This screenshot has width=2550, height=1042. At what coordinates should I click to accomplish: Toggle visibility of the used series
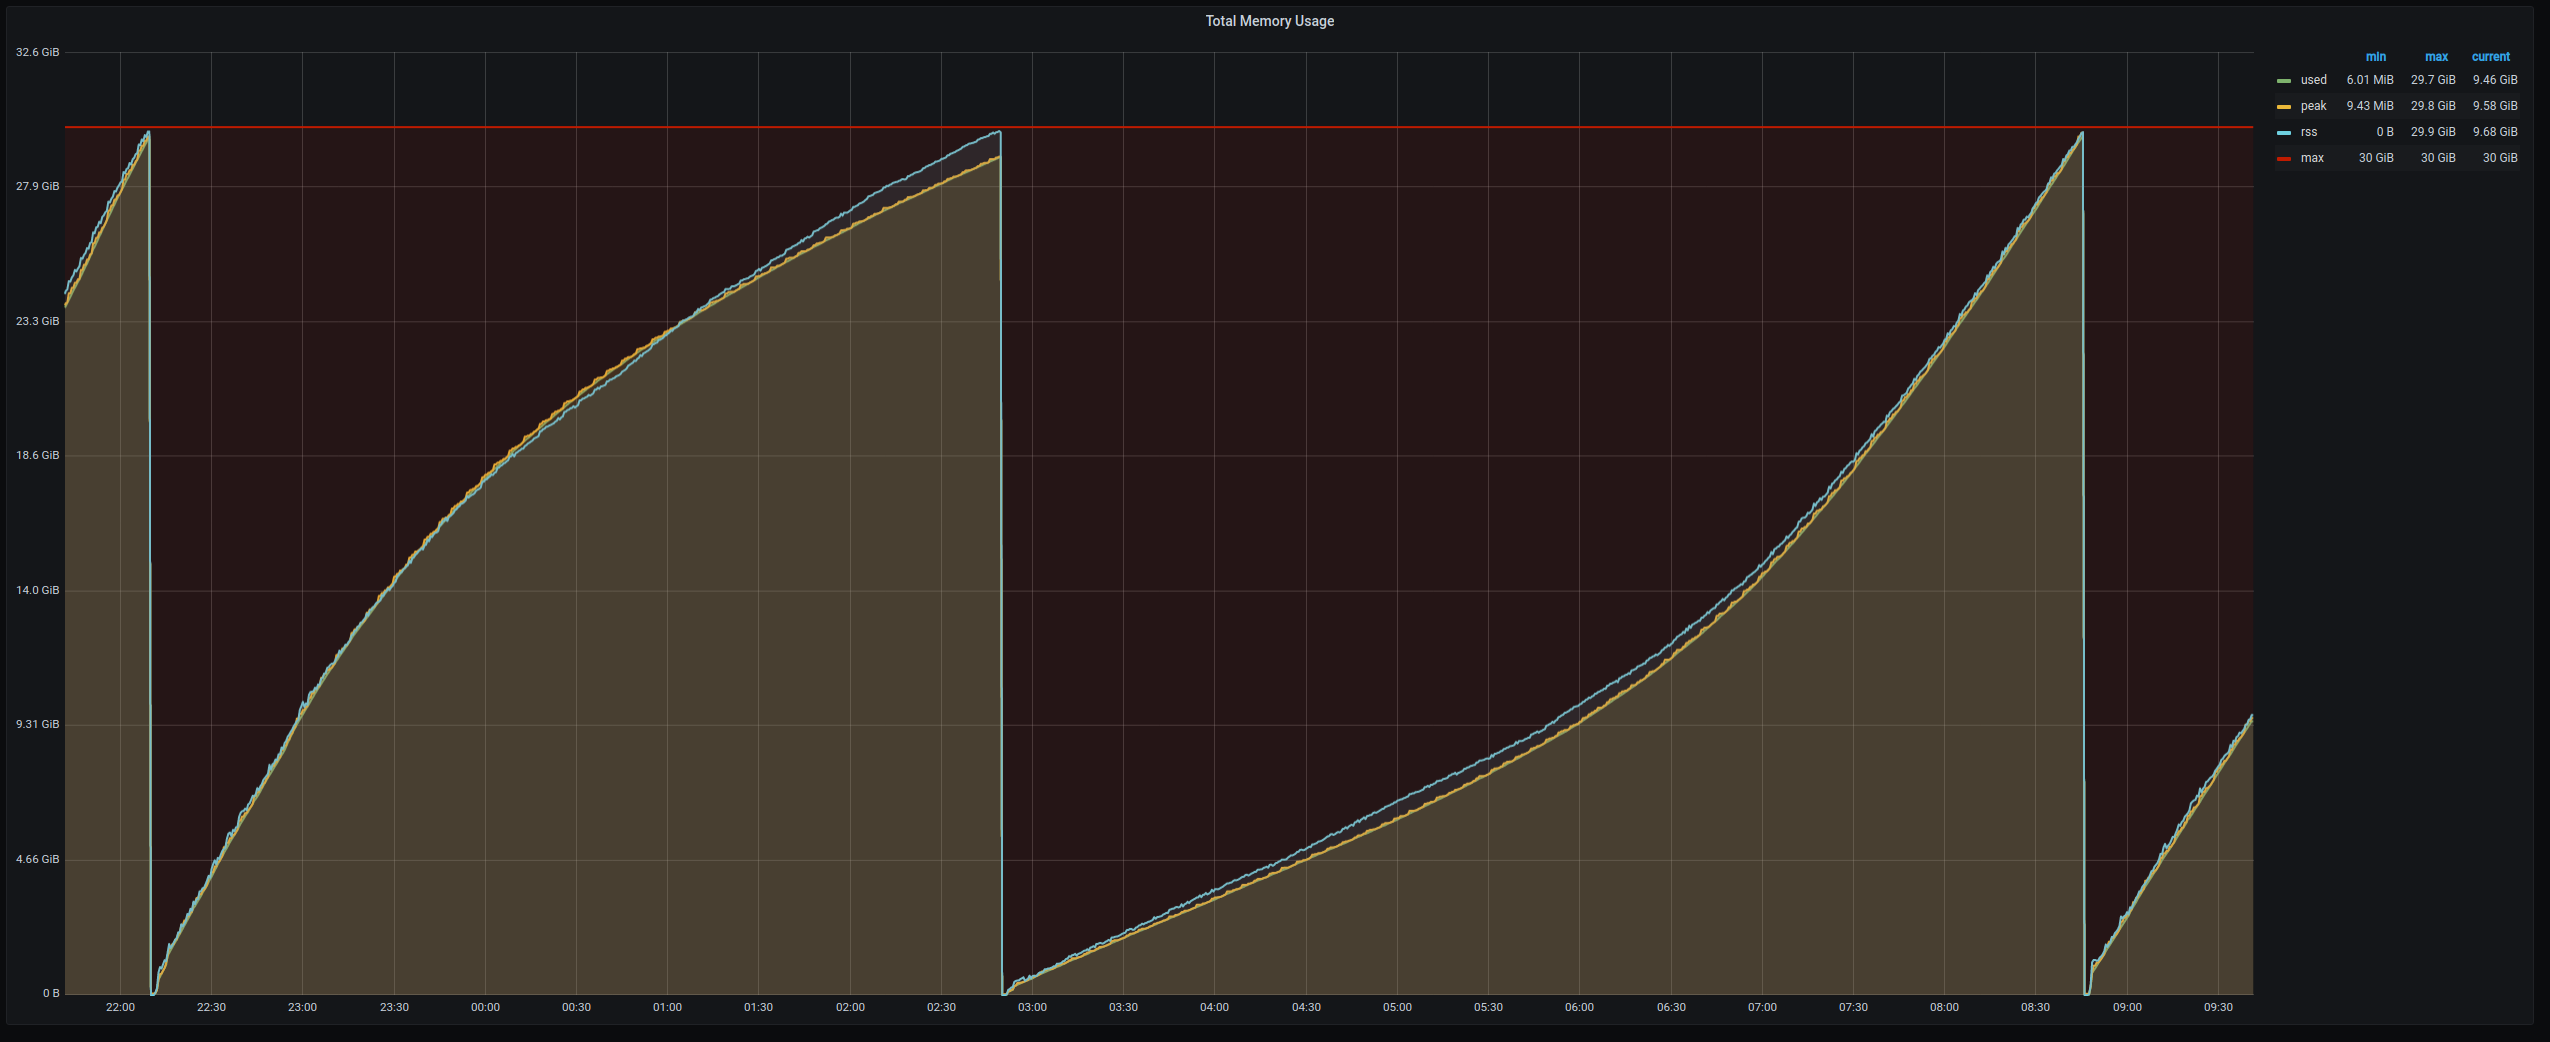pyautogui.click(x=2313, y=79)
